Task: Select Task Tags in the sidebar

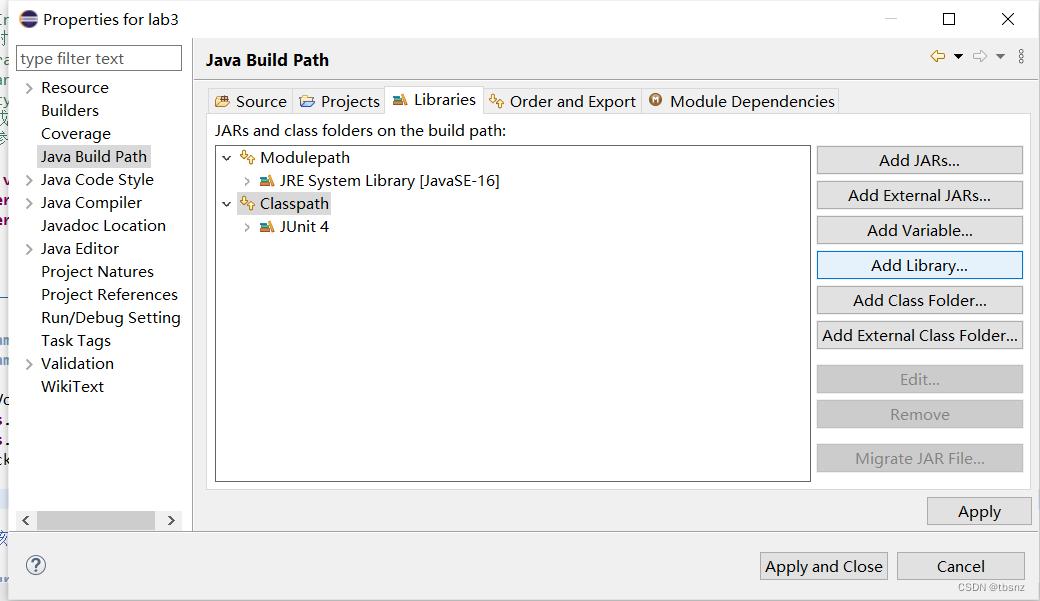Action: (76, 341)
